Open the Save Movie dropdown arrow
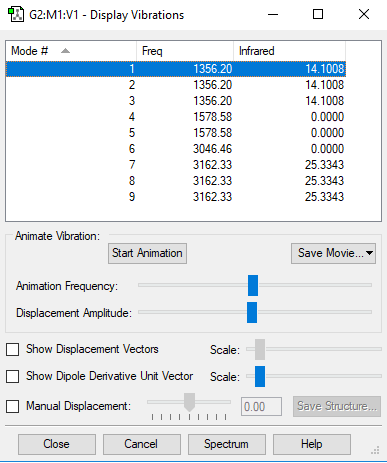This screenshot has height=463, width=387. click(x=369, y=253)
